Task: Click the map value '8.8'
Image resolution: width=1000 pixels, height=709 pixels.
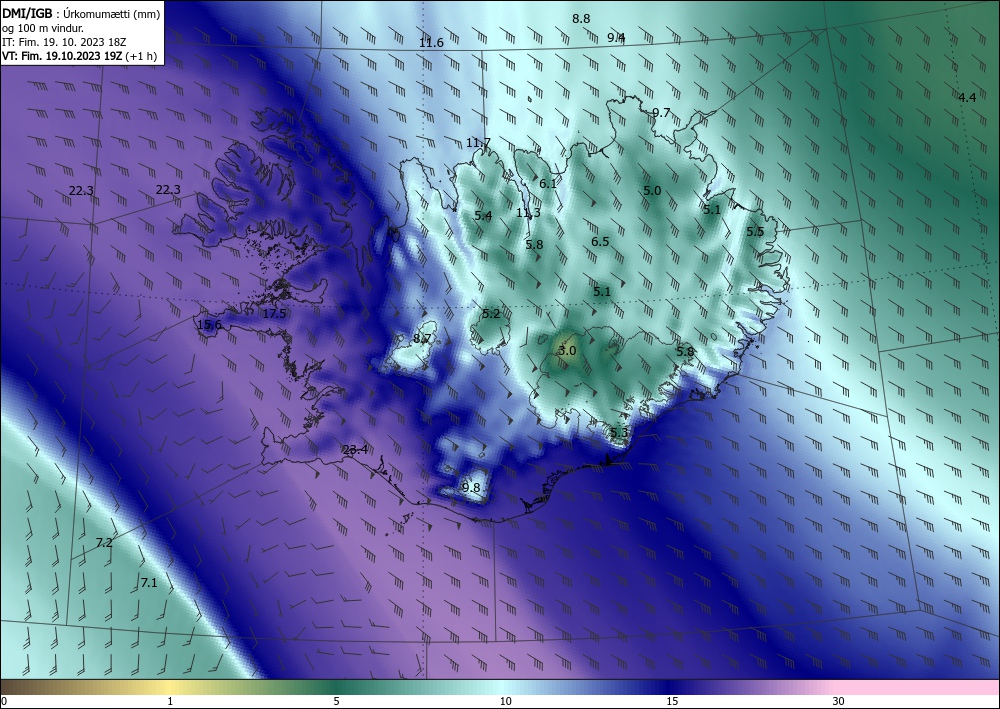Action: 581,18
